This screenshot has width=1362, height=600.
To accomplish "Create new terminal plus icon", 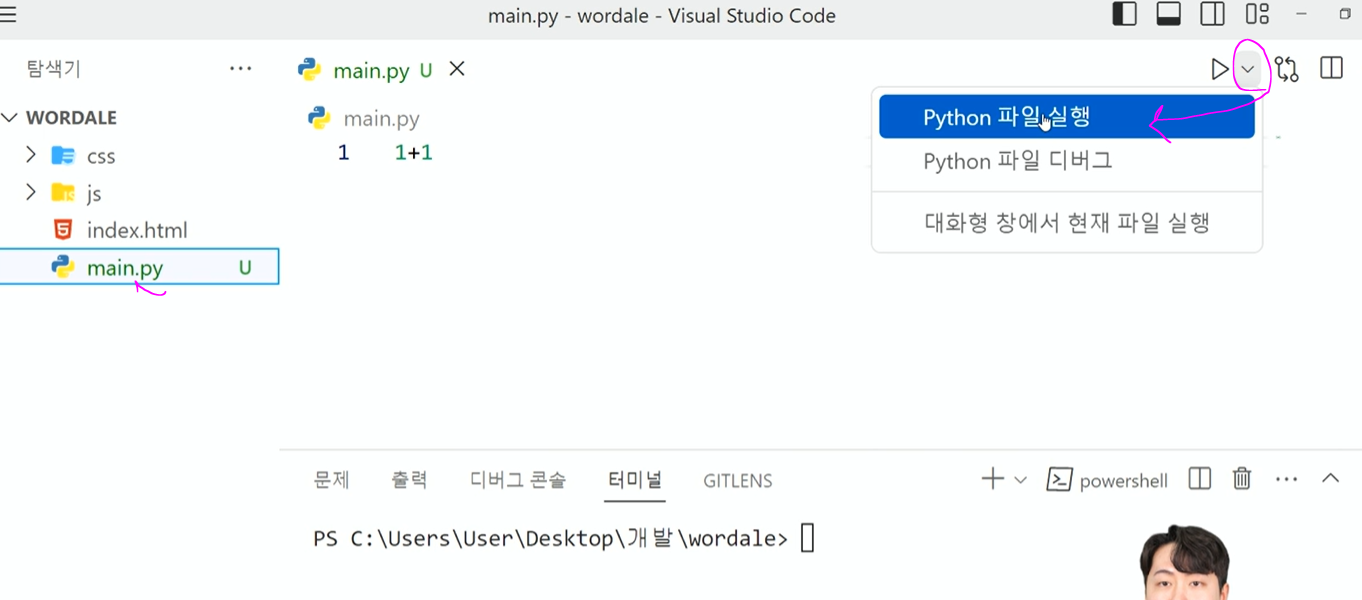I will tap(992, 479).
